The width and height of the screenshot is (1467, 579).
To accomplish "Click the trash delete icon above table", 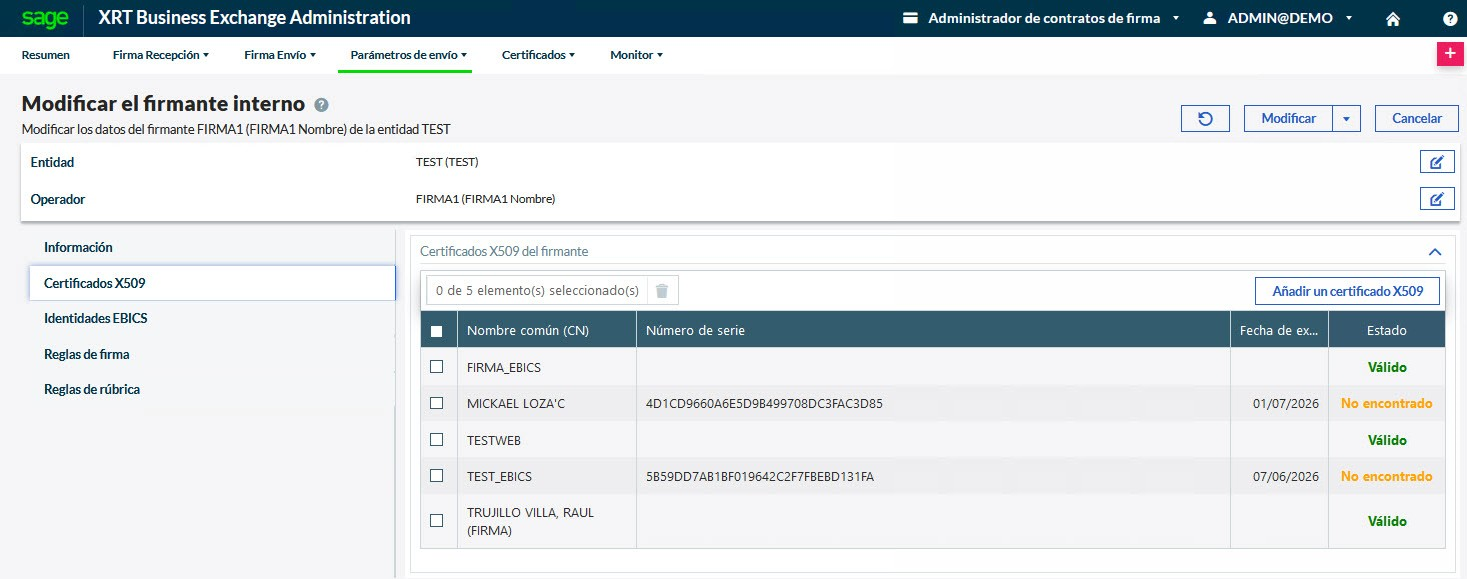I will click(x=661, y=291).
